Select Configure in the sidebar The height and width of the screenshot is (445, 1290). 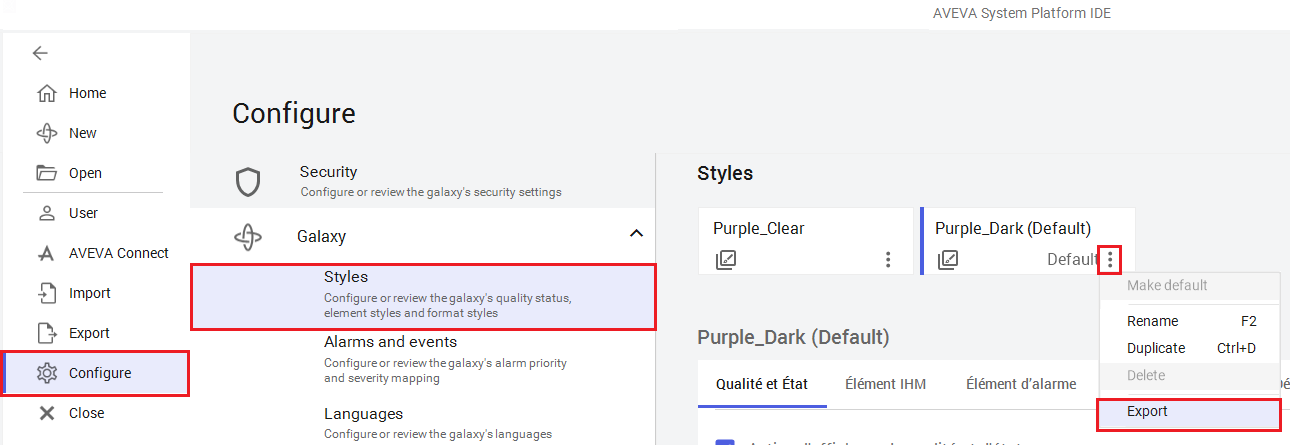(x=99, y=373)
